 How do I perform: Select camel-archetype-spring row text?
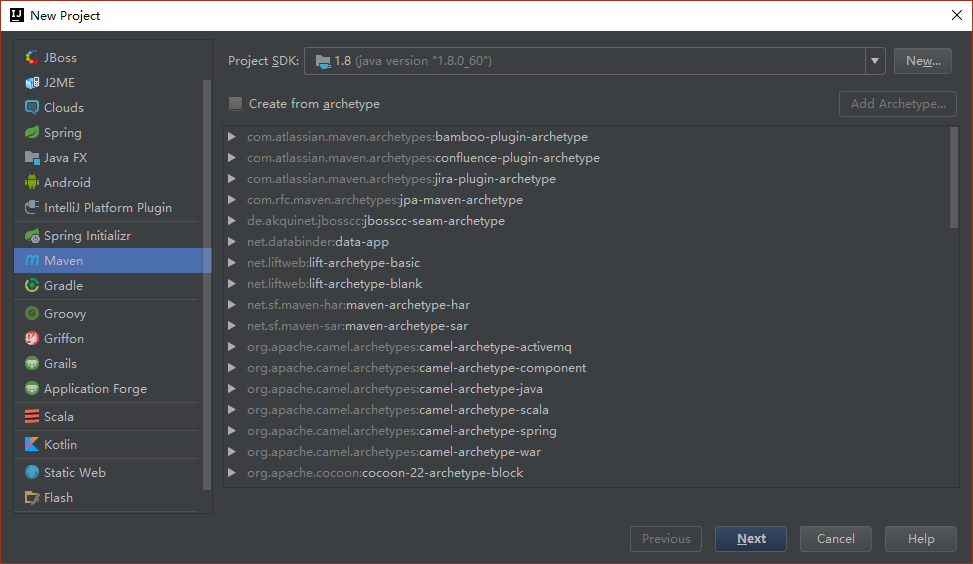point(401,431)
